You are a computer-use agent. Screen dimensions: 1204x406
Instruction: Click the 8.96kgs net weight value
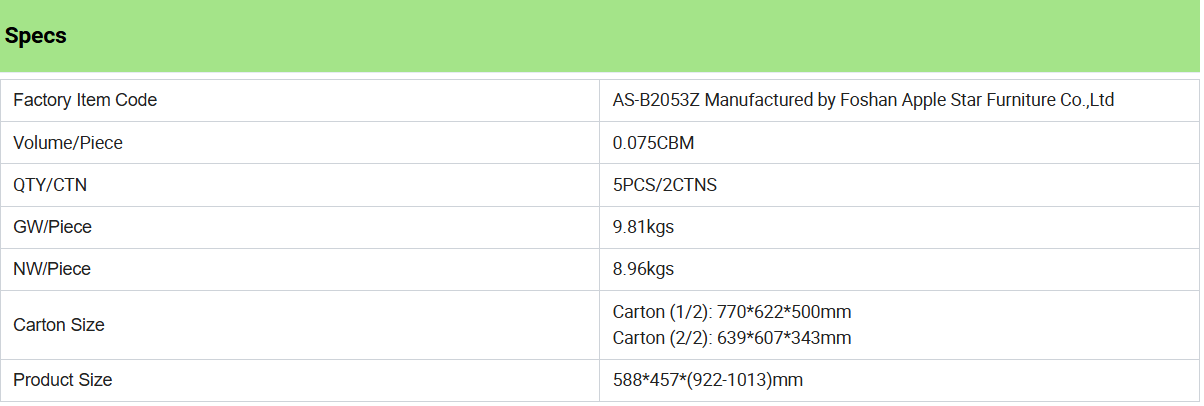tap(643, 269)
